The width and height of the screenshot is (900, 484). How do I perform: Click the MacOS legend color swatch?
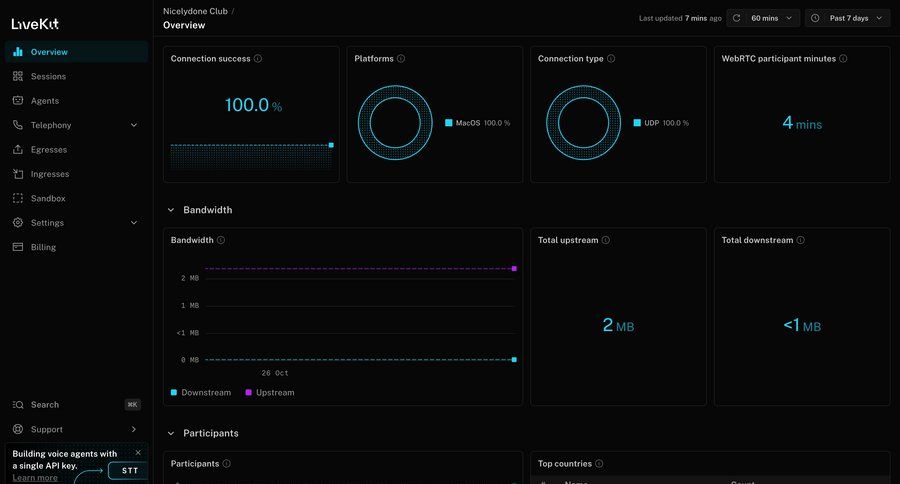click(449, 123)
